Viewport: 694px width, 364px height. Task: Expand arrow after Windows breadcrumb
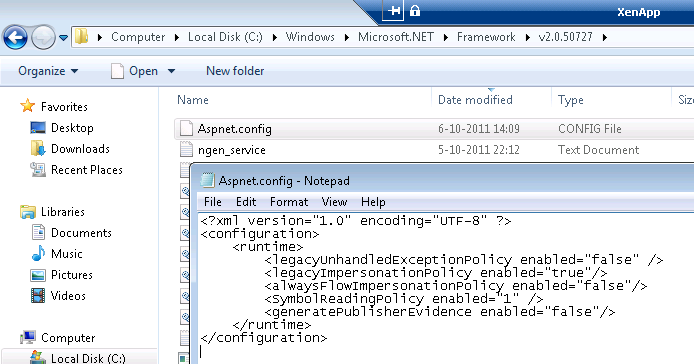[347, 37]
